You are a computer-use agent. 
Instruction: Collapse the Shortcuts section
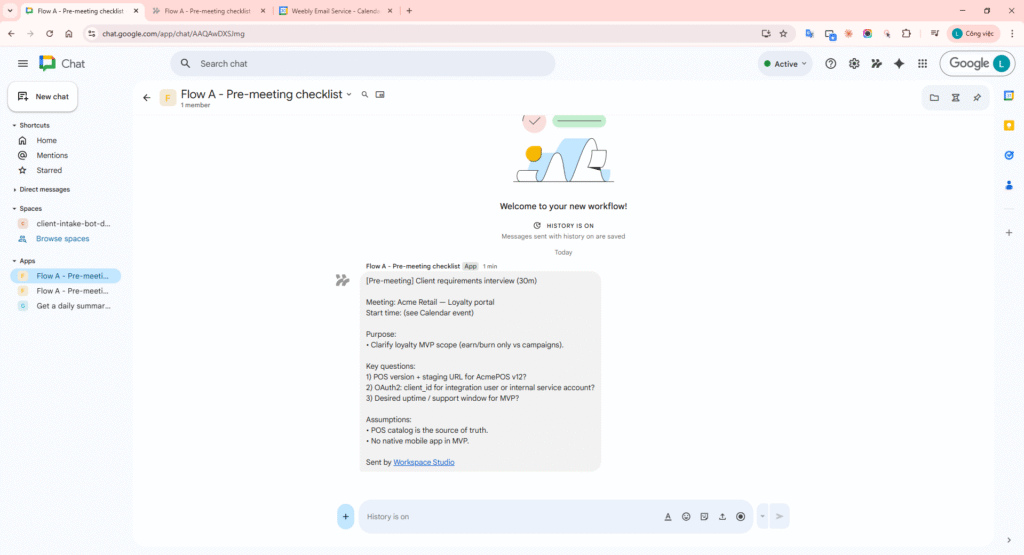click(15, 125)
